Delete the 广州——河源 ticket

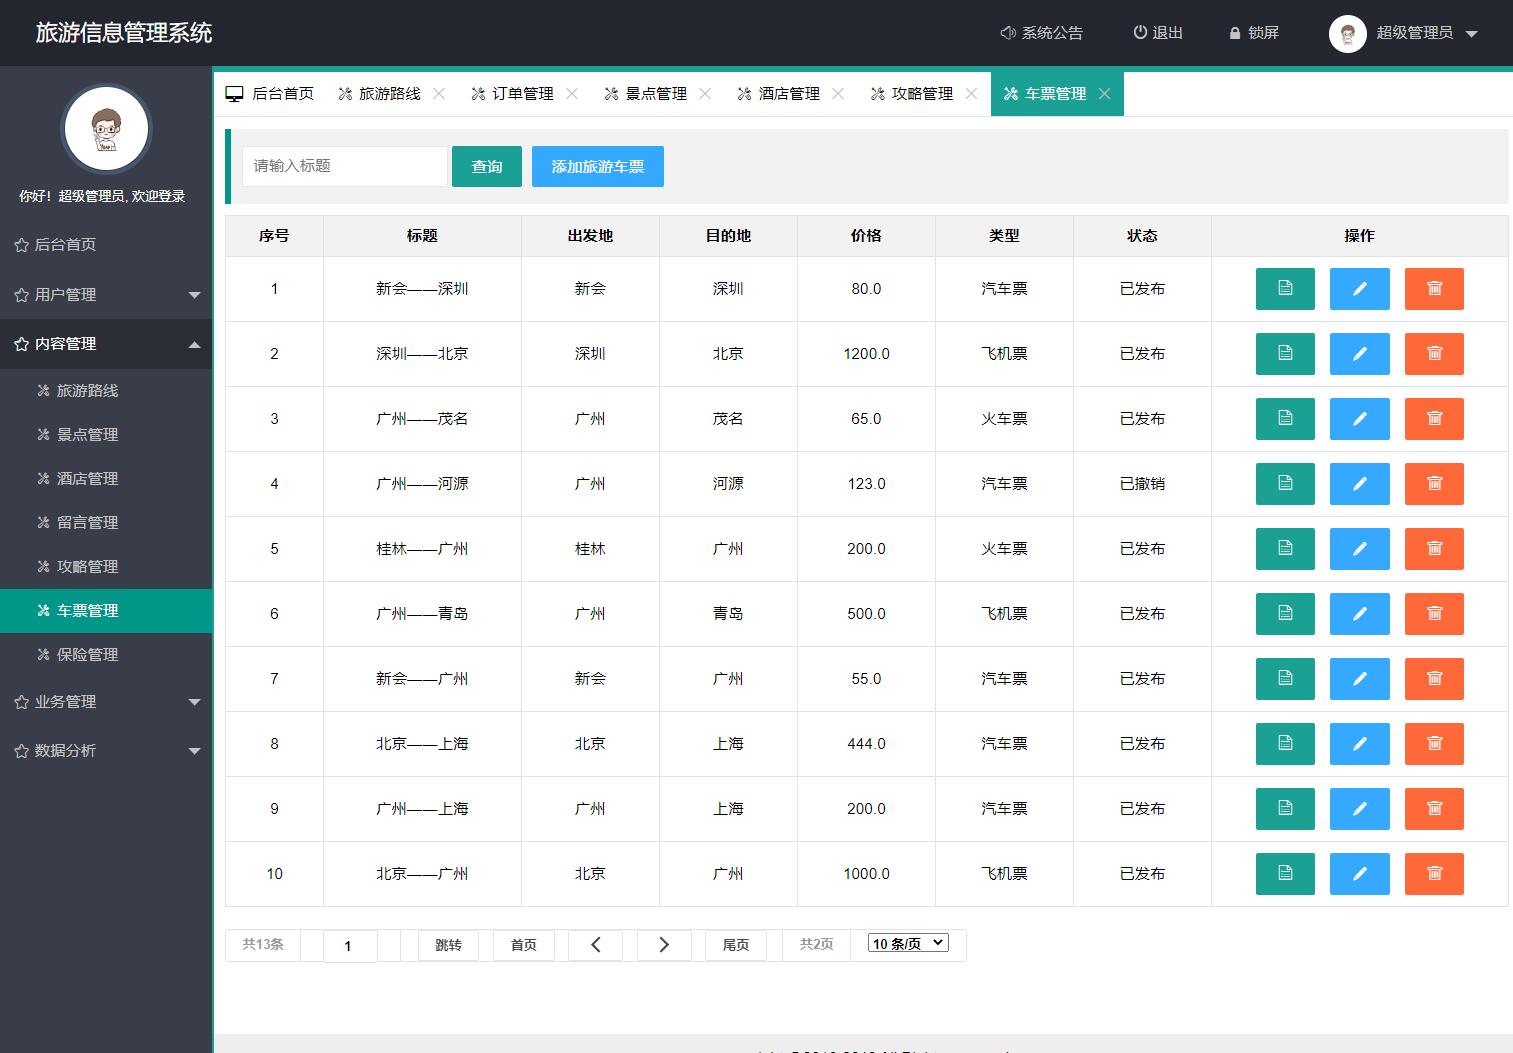(x=1434, y=484)
